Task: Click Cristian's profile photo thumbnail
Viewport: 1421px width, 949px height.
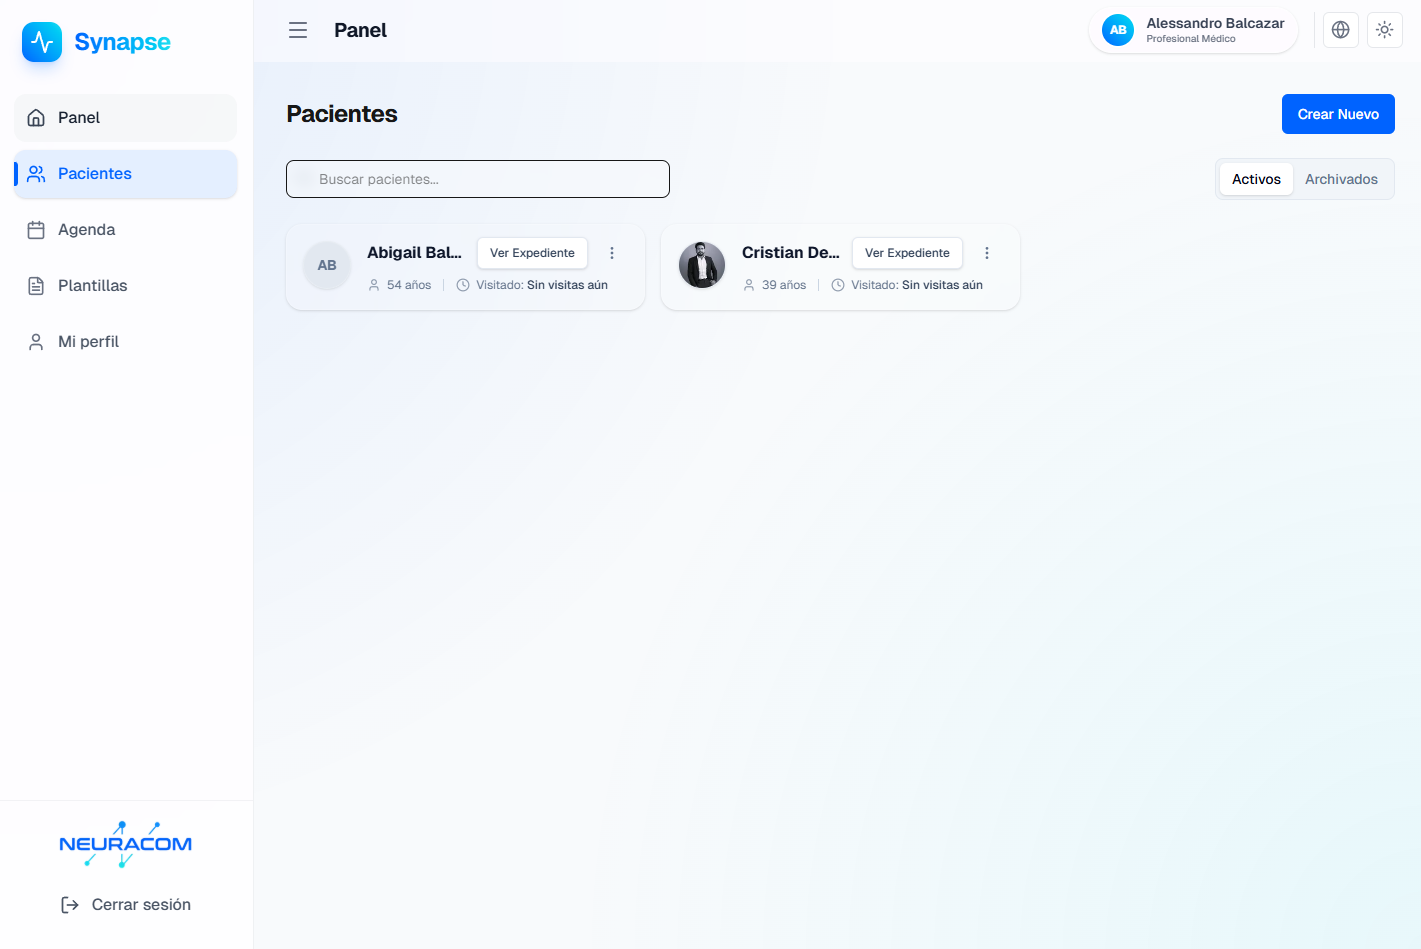Action: [x=702, y=265]
